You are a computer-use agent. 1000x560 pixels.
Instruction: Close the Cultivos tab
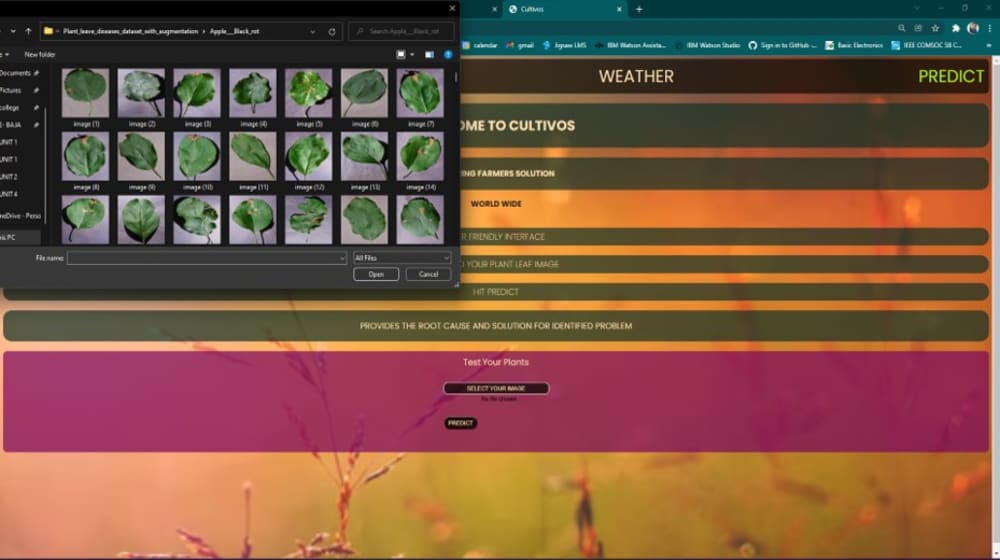619,9
